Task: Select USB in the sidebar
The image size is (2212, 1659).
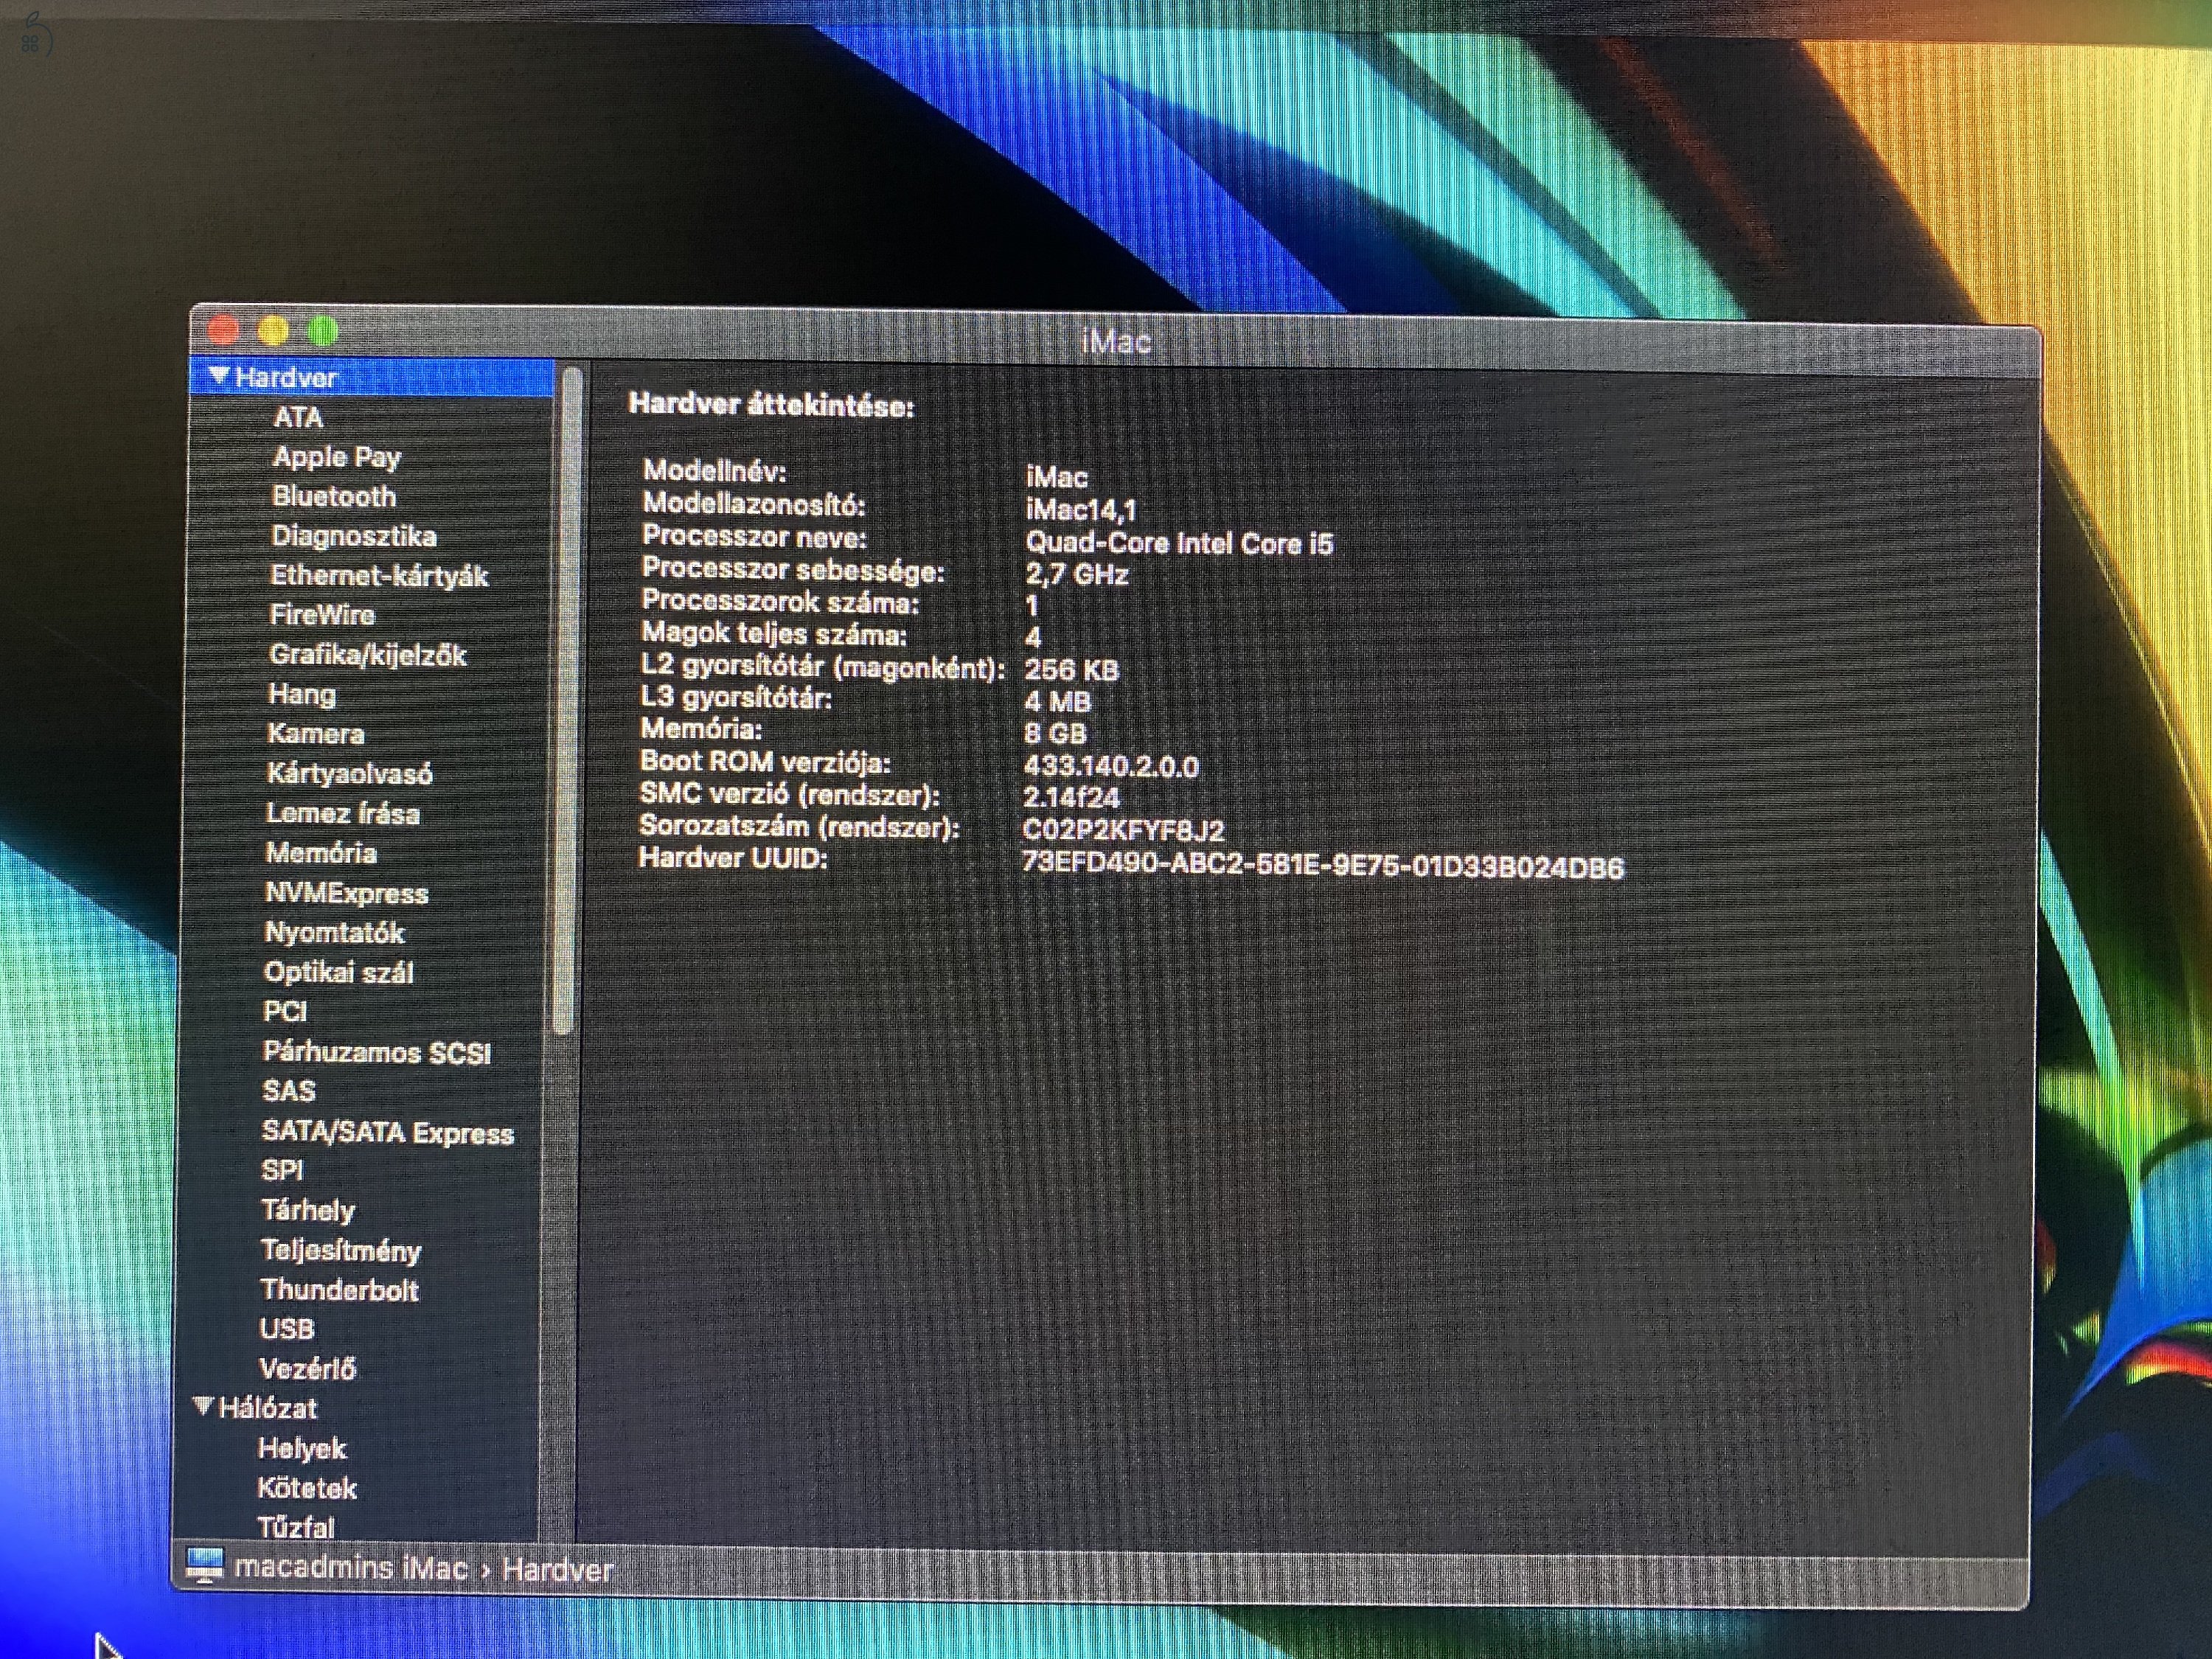Action: pyautogui.click(x=287, y=1328)
